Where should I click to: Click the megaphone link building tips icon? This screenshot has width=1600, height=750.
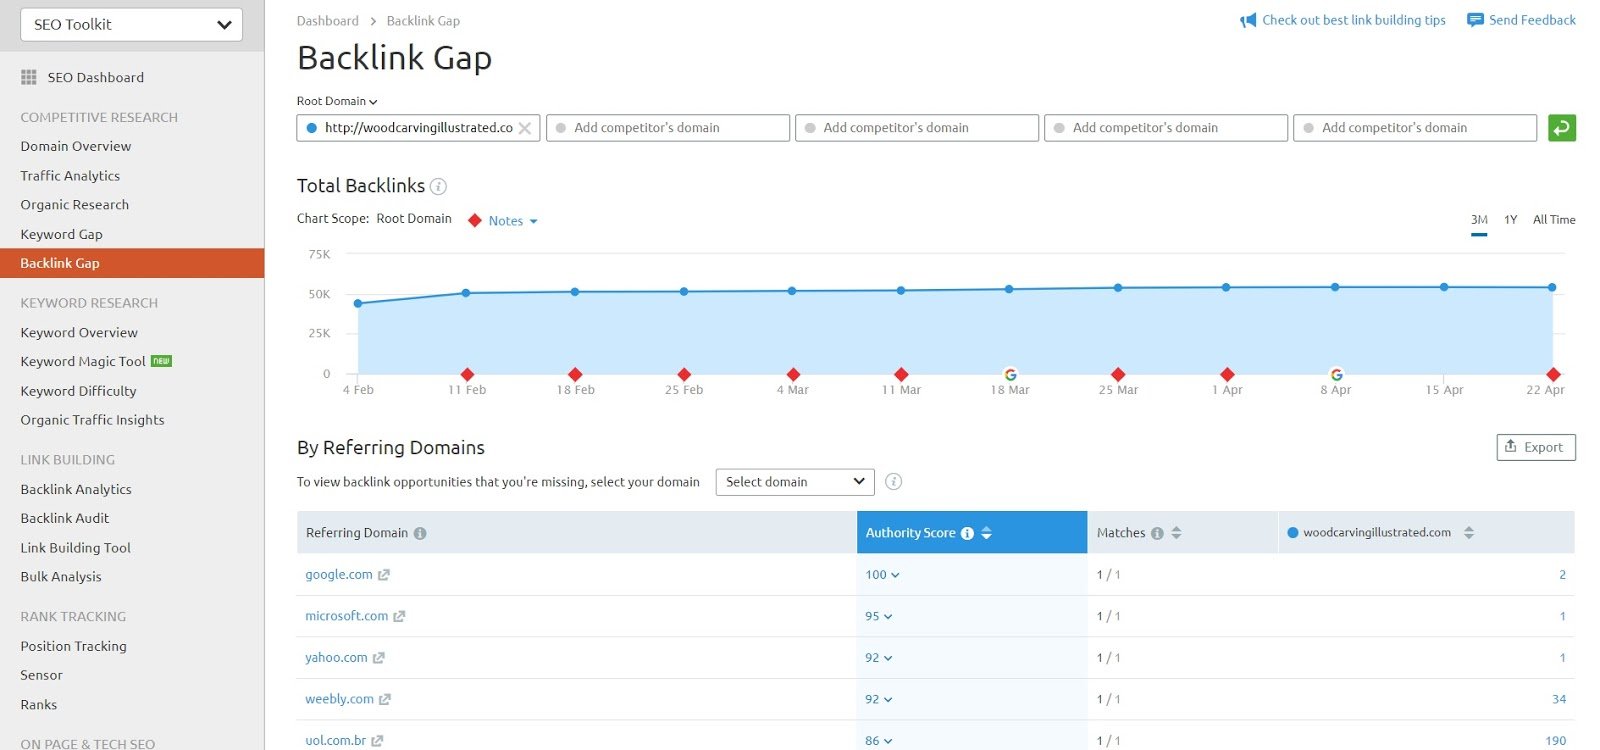click(x=1248, y=20)
